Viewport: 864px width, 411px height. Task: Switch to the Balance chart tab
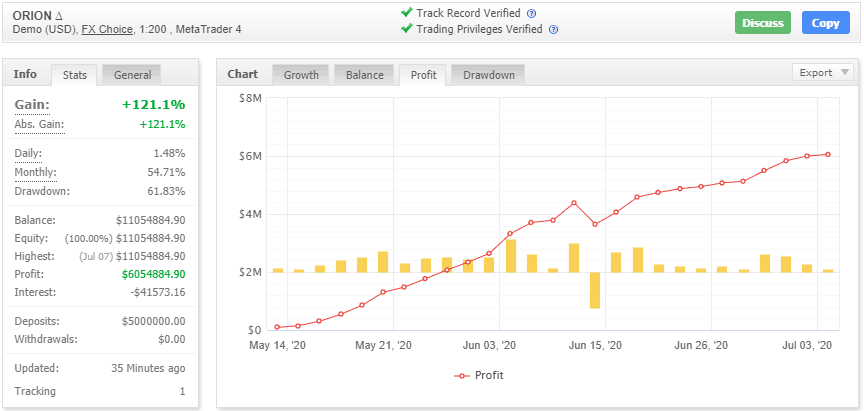pos(364,75)
